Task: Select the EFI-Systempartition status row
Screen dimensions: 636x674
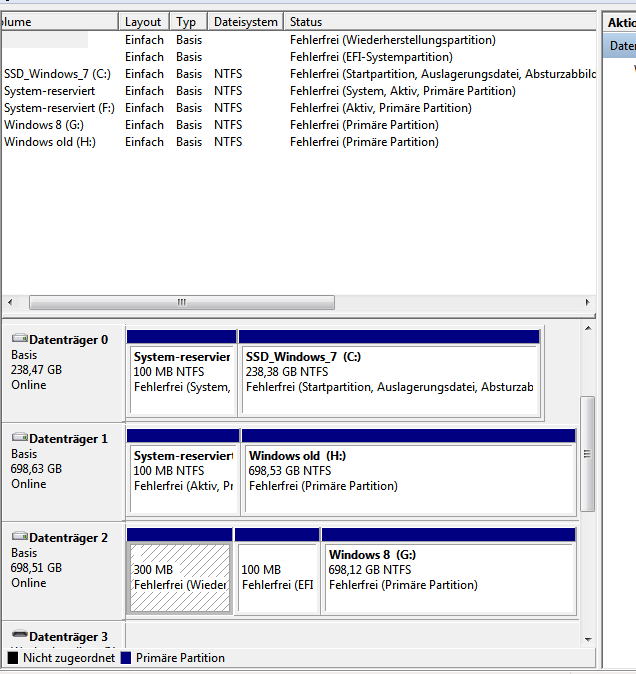Action: pos(299,57)
